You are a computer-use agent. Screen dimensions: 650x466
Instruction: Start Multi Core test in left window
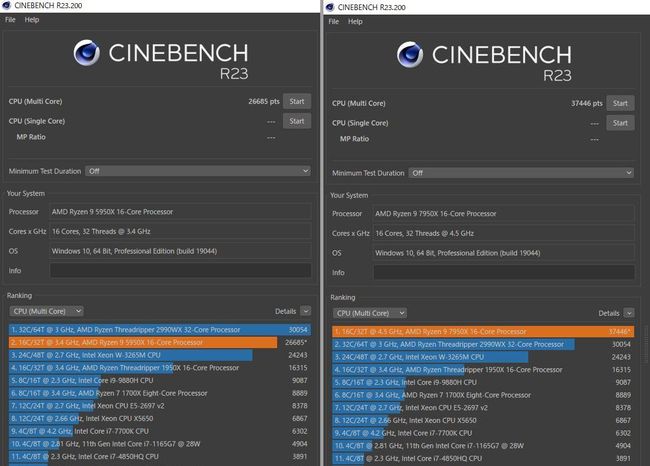[x=297, y=101]
